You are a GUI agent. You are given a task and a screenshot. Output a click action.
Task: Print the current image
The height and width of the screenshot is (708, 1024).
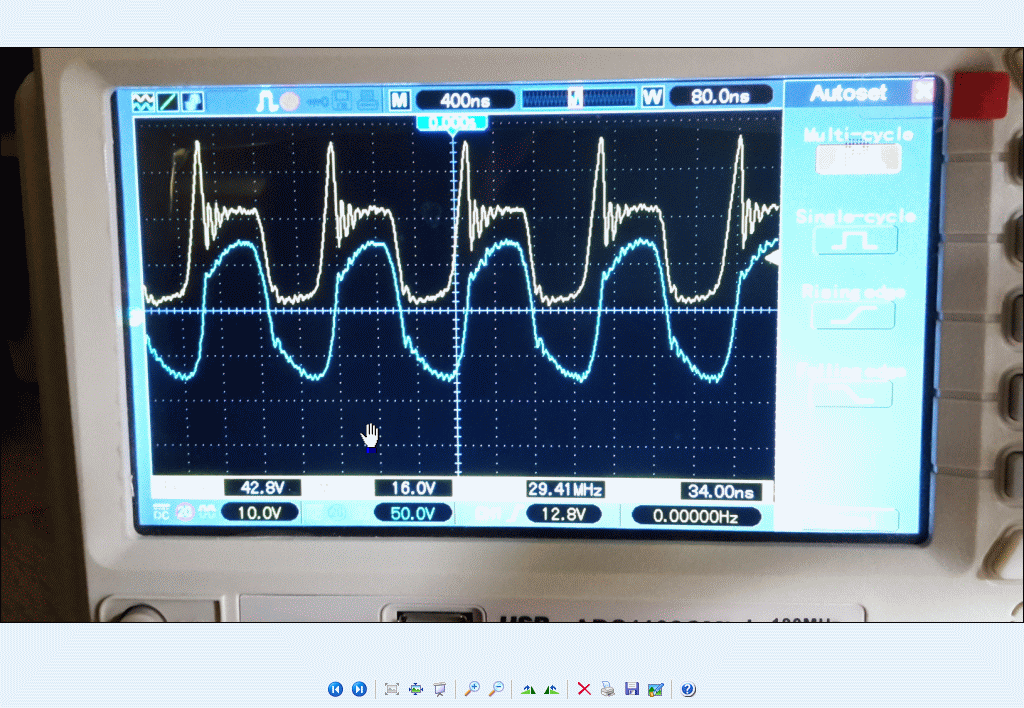click(607, 689)
